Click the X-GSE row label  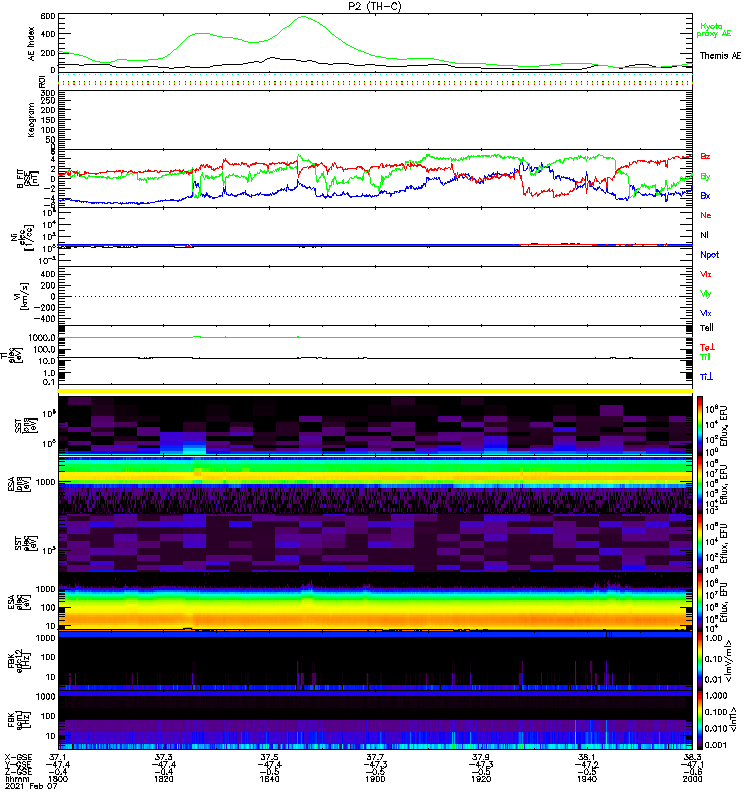click(17, 758)
